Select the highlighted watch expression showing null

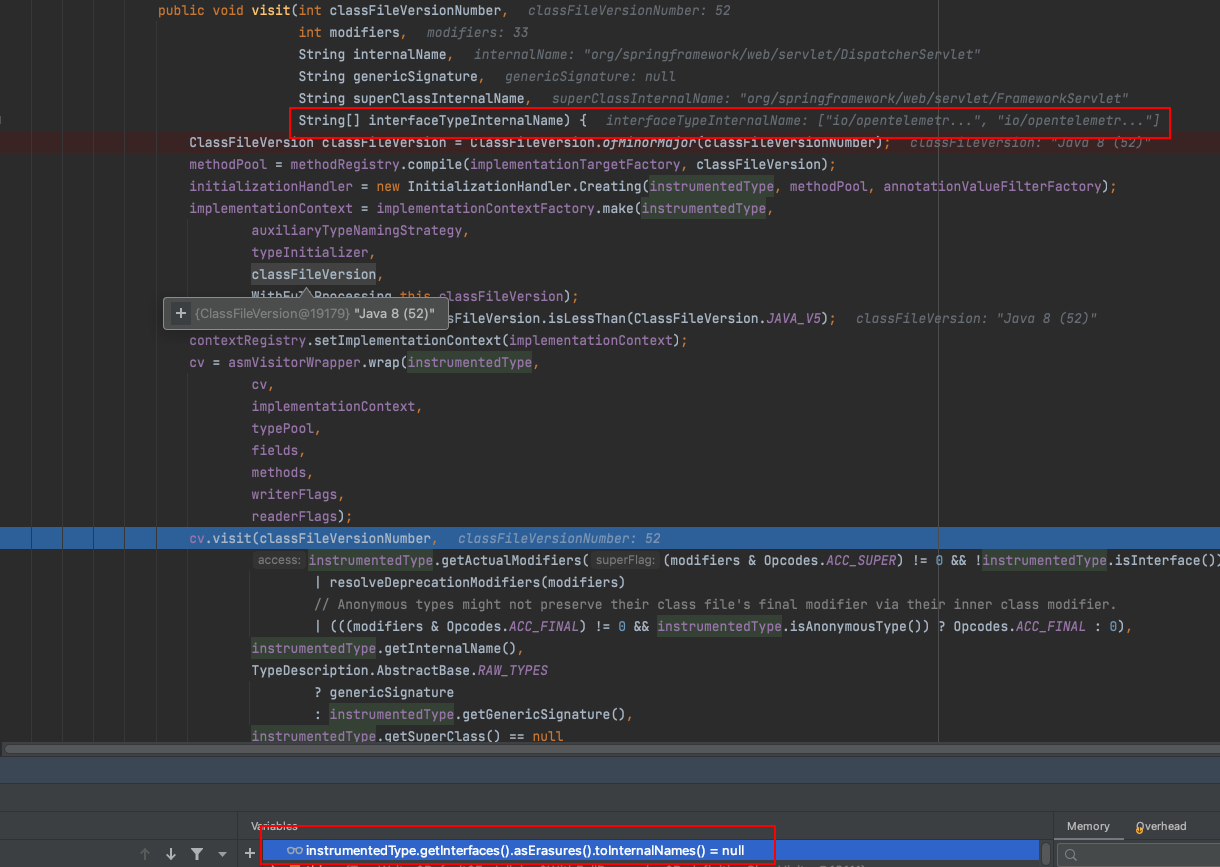pos(520,851)
